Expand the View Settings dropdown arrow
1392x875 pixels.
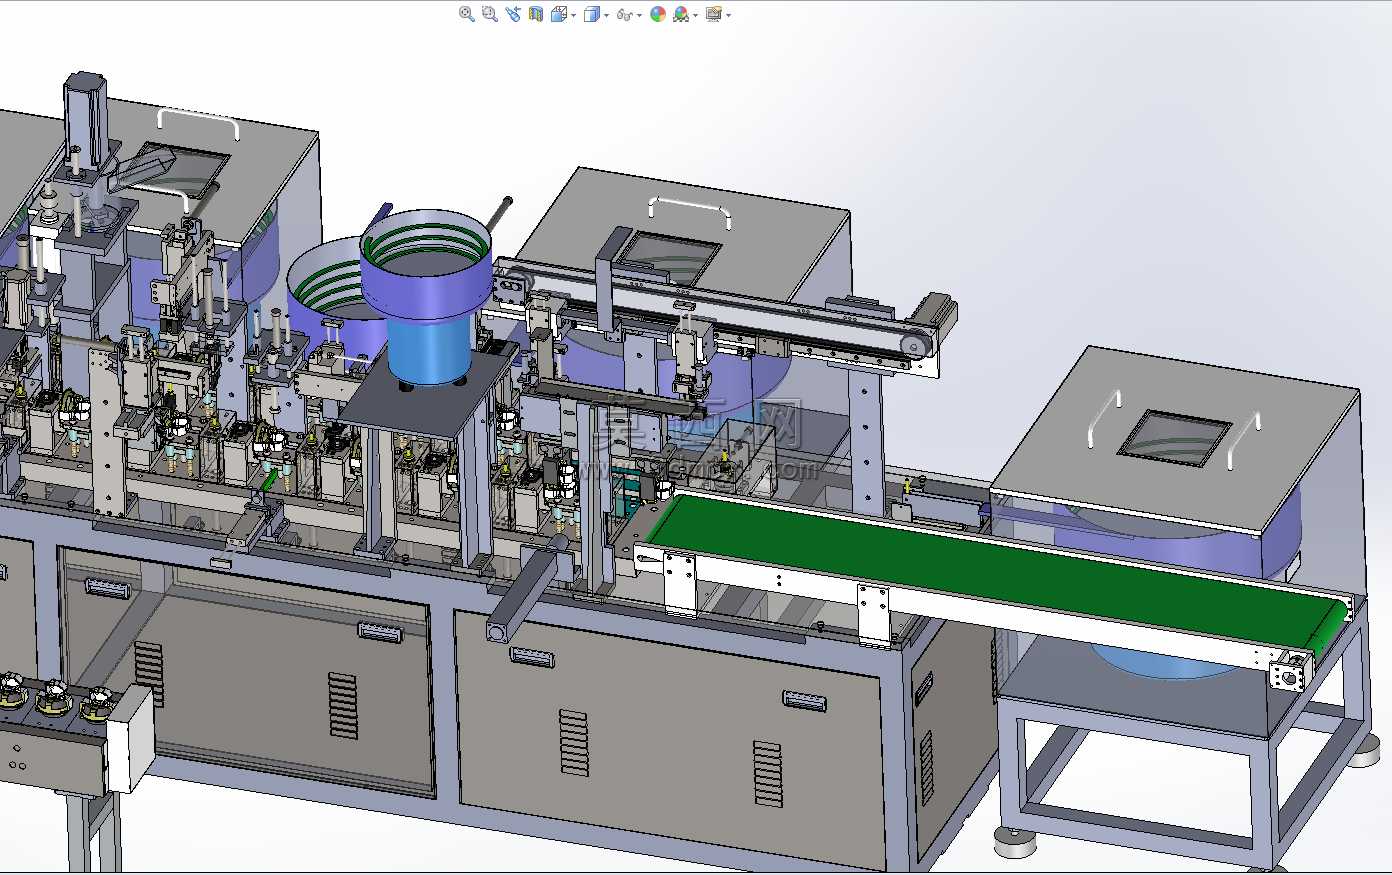coord(728,15)
